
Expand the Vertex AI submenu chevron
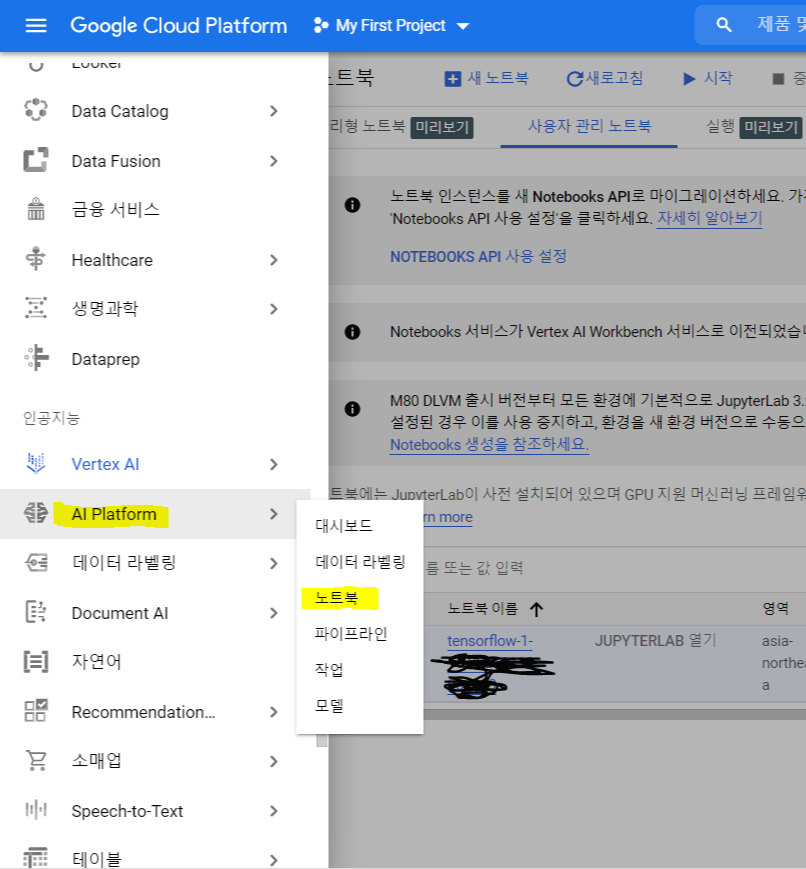(x=273, y=464)
